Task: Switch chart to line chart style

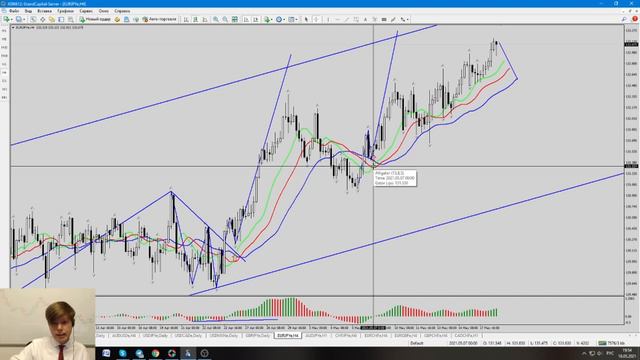Action: 205,19
